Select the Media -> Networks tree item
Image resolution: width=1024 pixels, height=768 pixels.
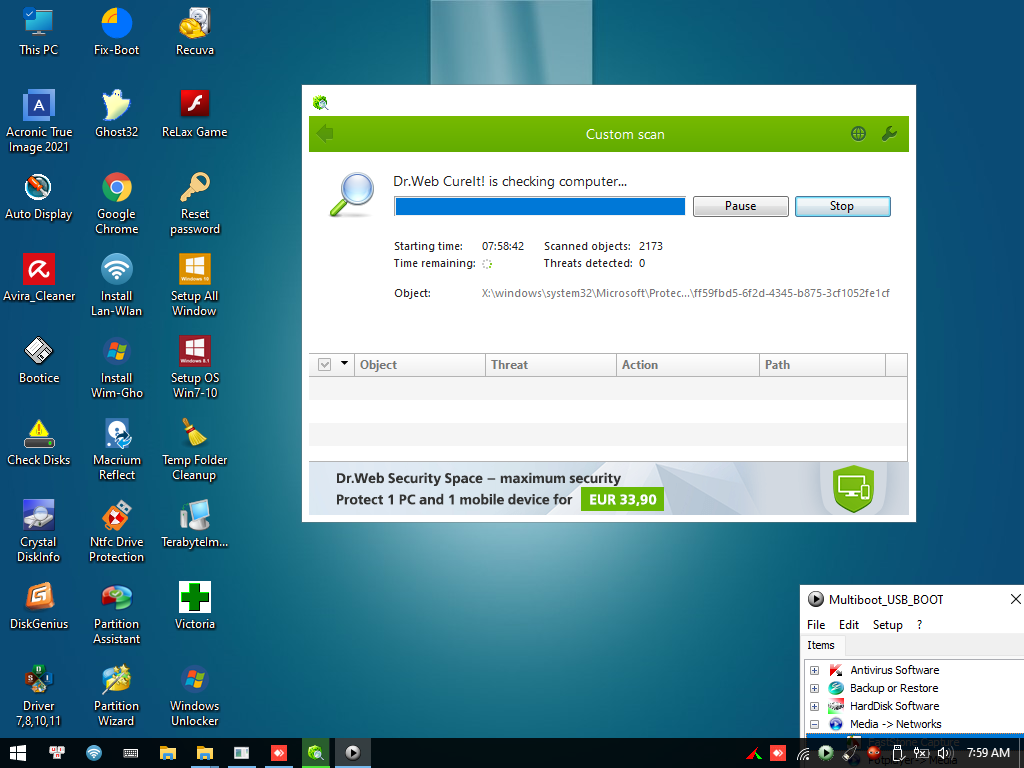[x=895, y=724]
